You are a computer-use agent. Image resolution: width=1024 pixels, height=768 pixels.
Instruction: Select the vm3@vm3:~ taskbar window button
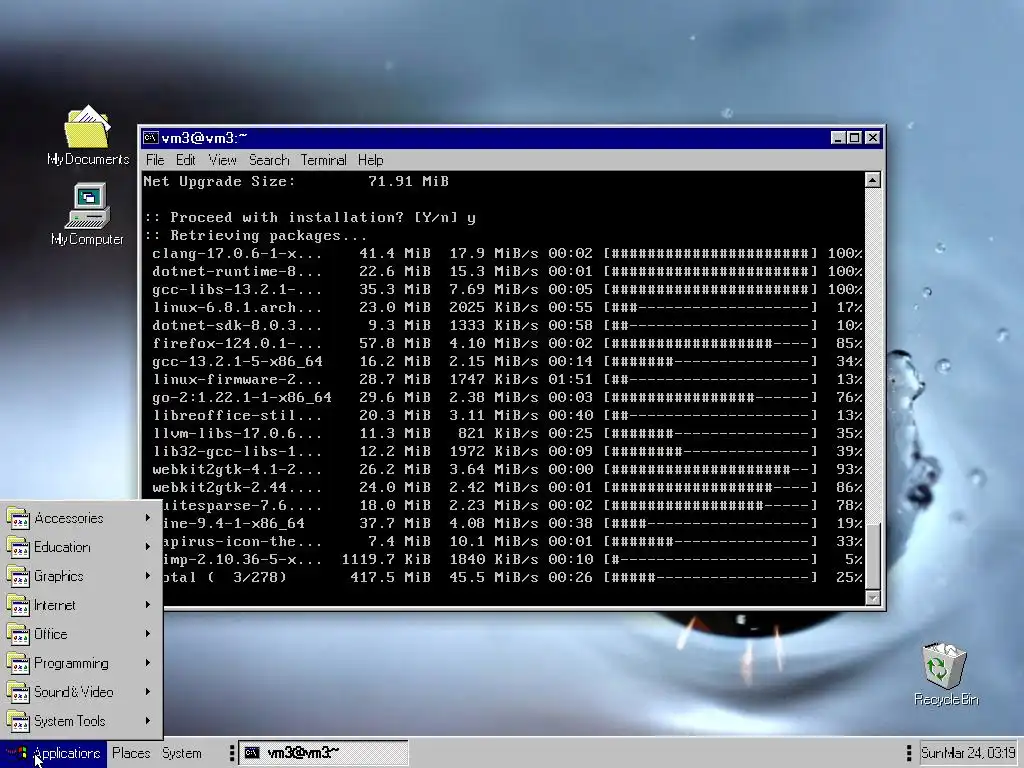click(x=323, y=753)
